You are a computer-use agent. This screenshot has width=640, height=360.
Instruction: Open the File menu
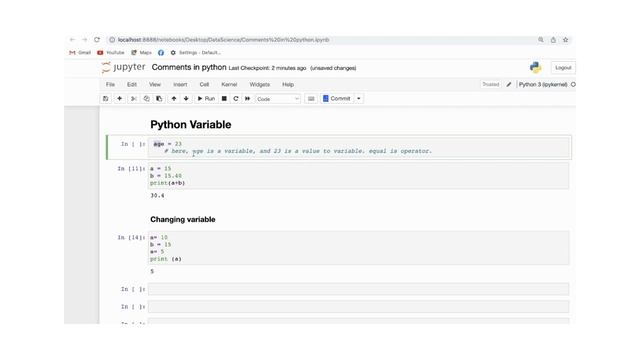coord(110,84)
